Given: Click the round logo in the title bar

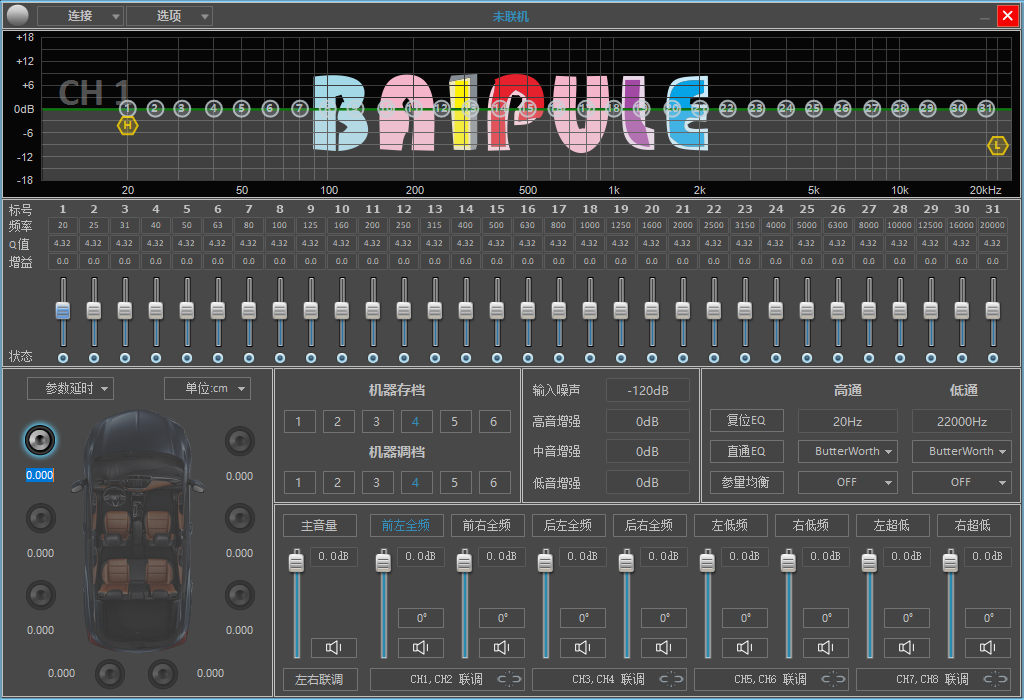Looking at the screenshot, I should tap(18, 14).
